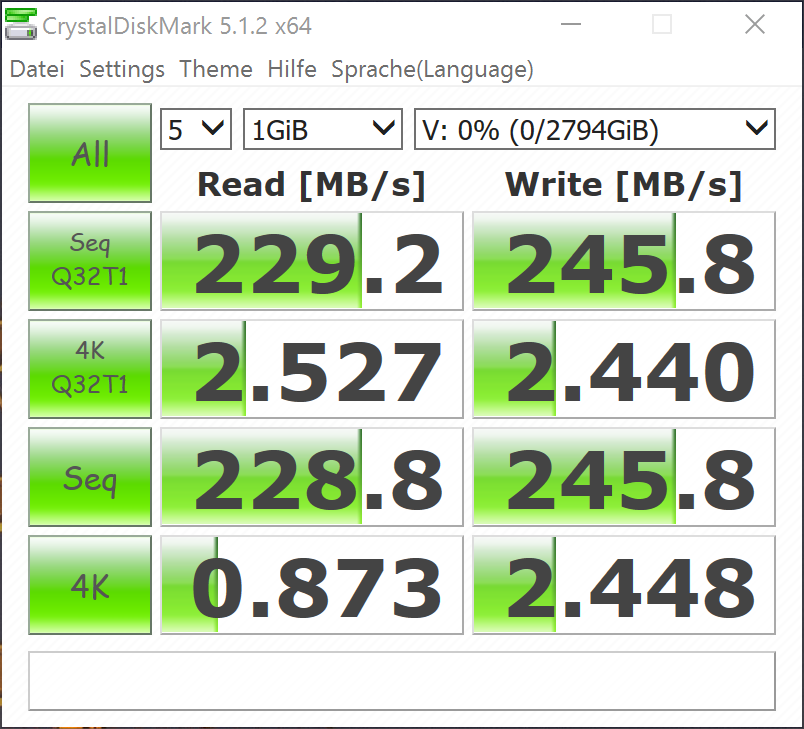The width and height of the screenshot is (804, 729).
Task: Start the Seq Q32T1 test
Action: (90, 261)
